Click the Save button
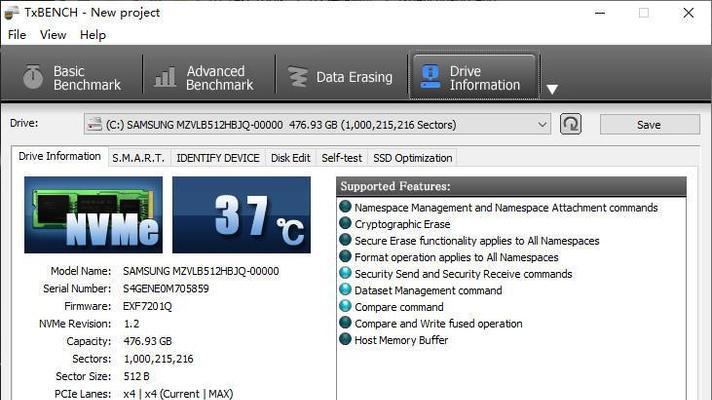 coord(649,124)
